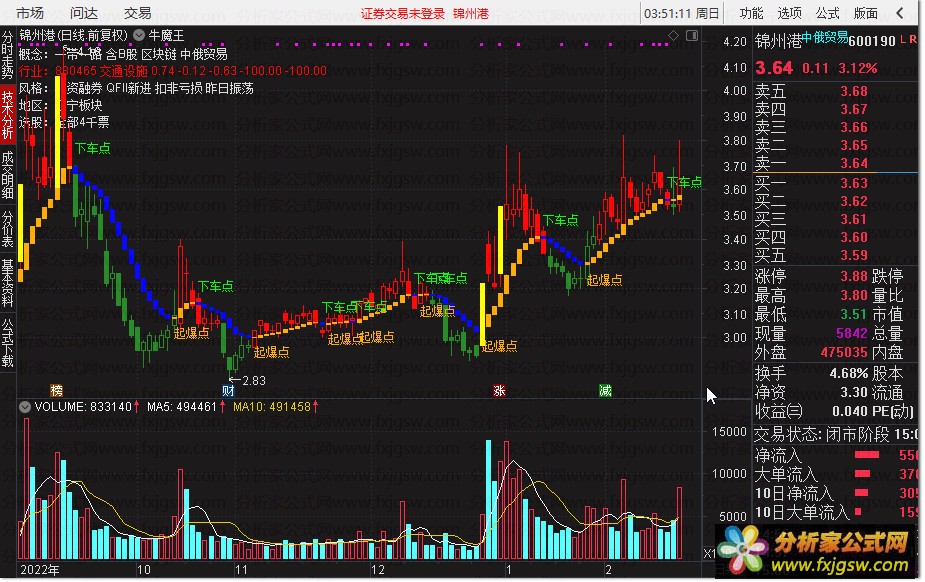Image resolution: width=925 pixels, height=582 pixels.
Task: Click the stock code 600190
Action: tap(872, 41)
